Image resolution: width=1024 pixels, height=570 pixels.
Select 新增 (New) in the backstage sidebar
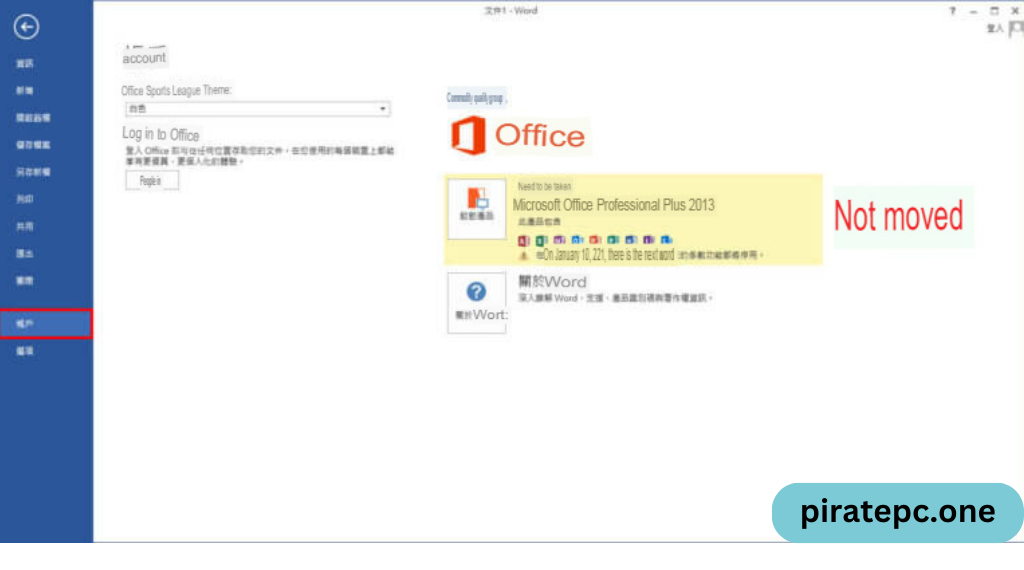click(x=25, y=91)
